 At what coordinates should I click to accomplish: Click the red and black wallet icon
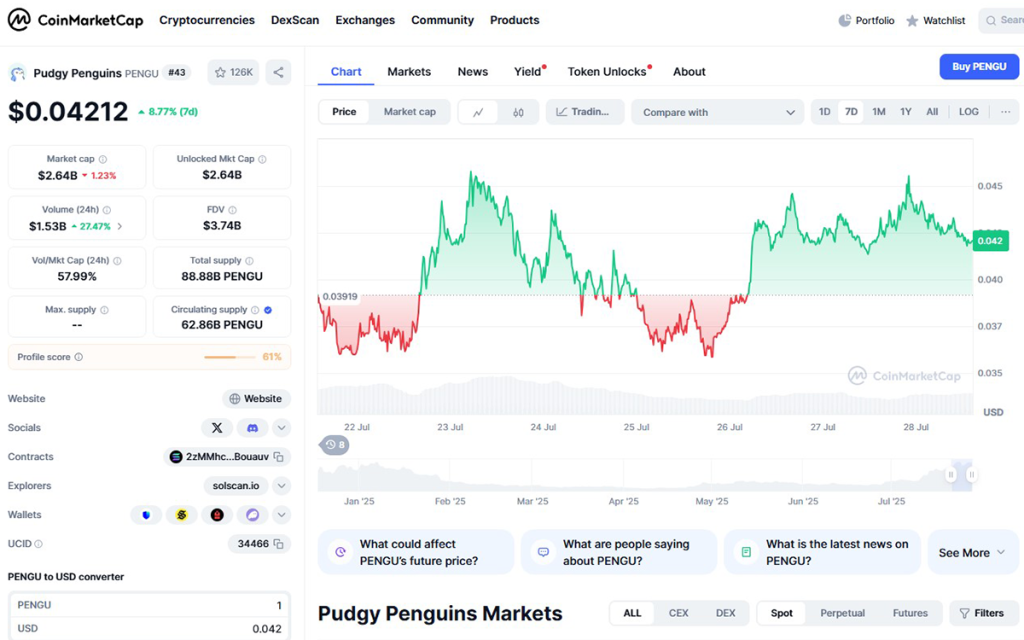217,515
